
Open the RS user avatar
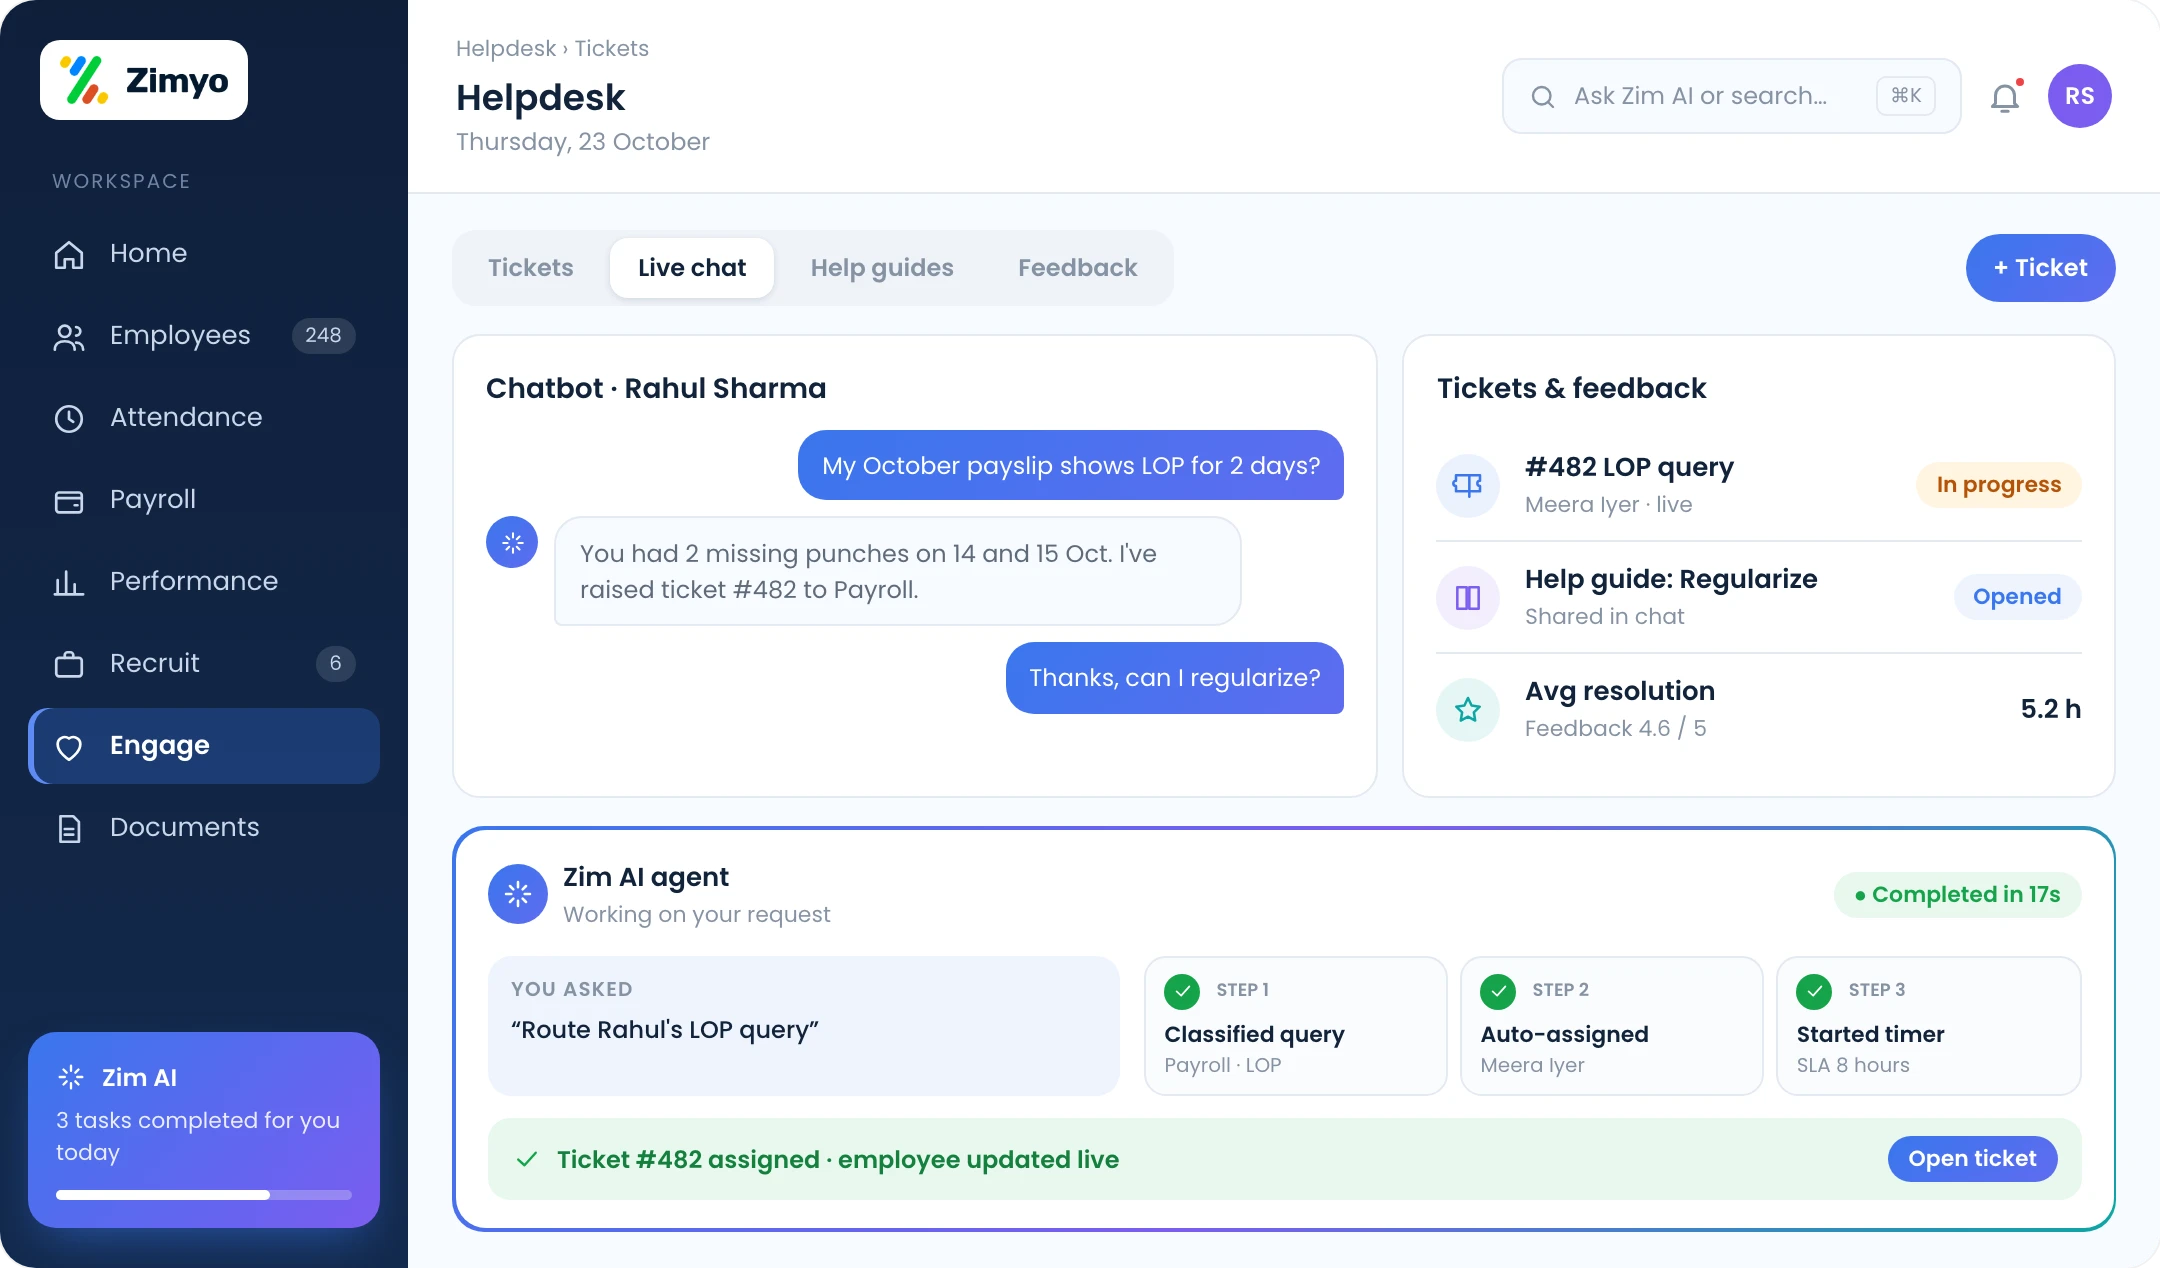pyautogui.click(x=2080, y=96)
